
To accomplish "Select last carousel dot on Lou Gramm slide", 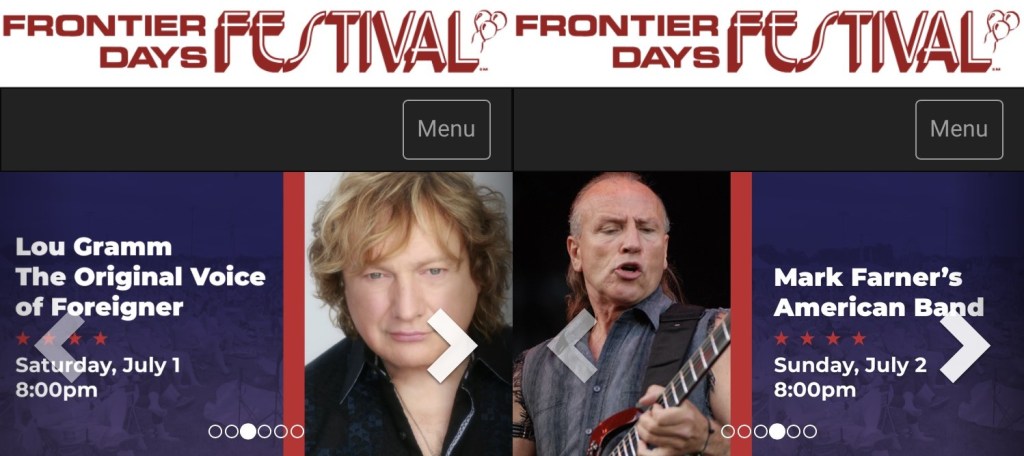I will (297, 431).
